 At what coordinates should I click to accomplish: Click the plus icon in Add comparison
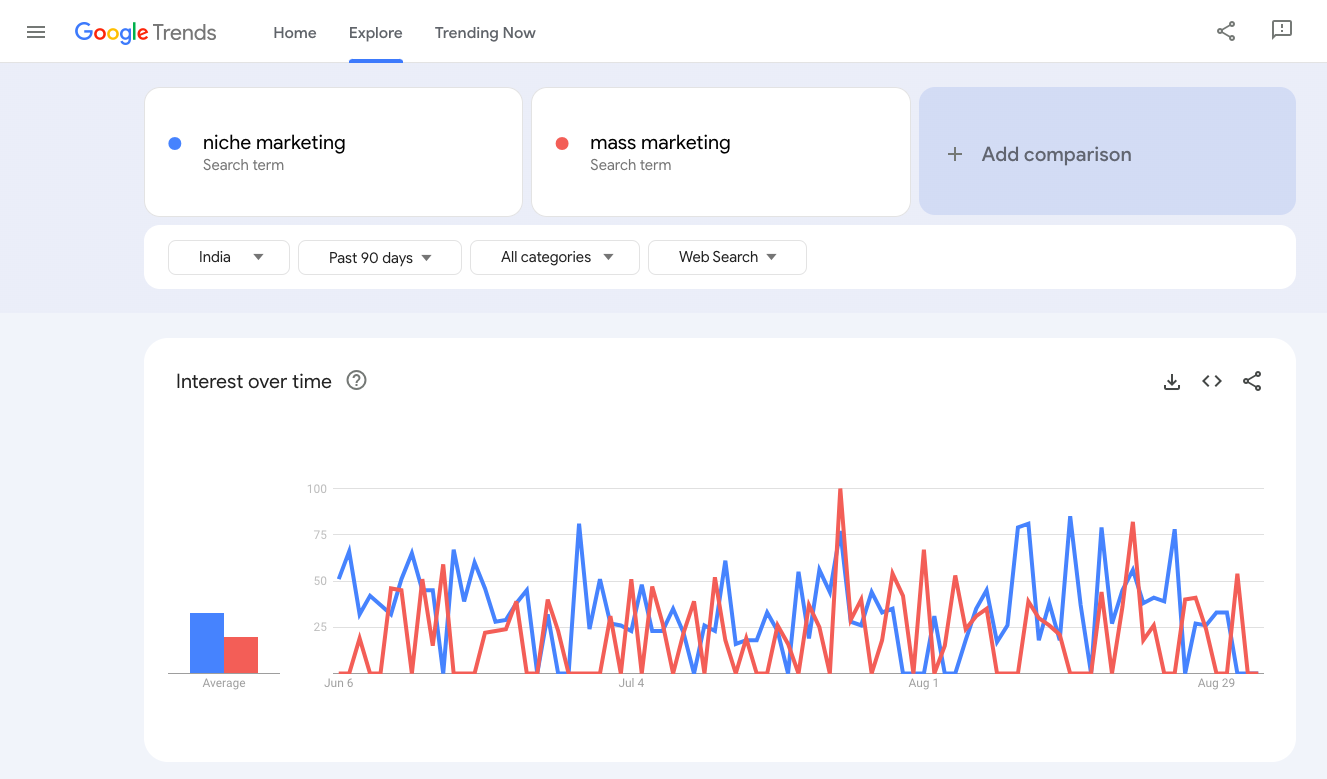click(955, 154)
